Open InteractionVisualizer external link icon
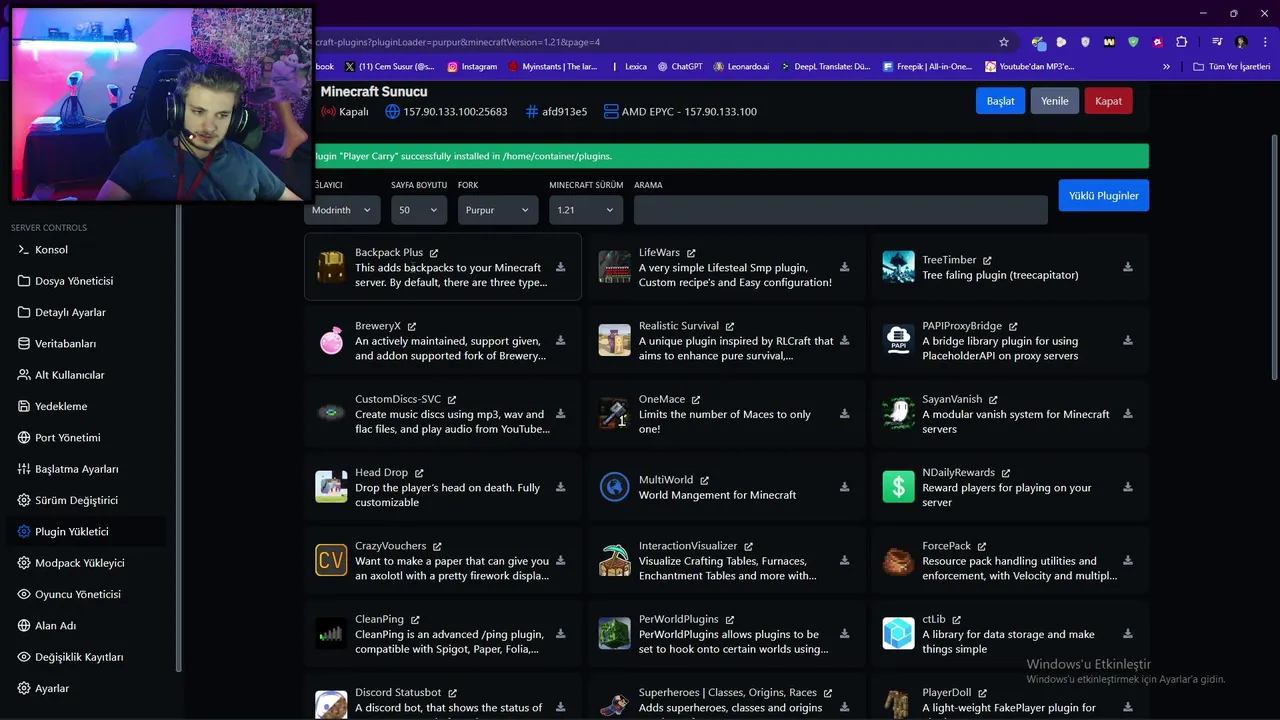The image size is (1280, 720). (x=748, y=546)
